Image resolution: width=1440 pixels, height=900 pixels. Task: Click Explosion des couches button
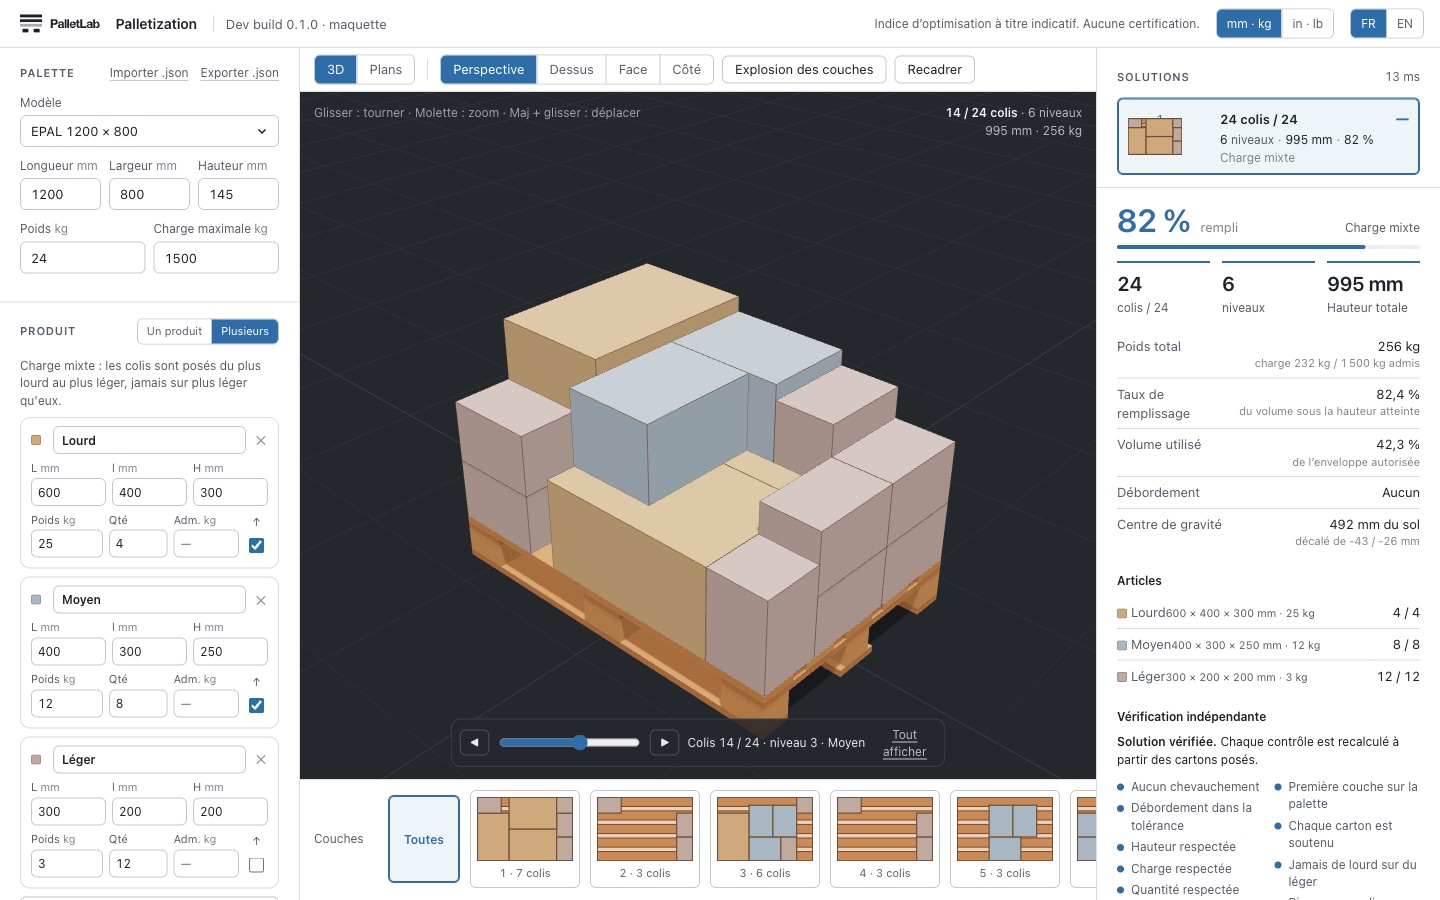pyautogui.click(x=804, y=69)
